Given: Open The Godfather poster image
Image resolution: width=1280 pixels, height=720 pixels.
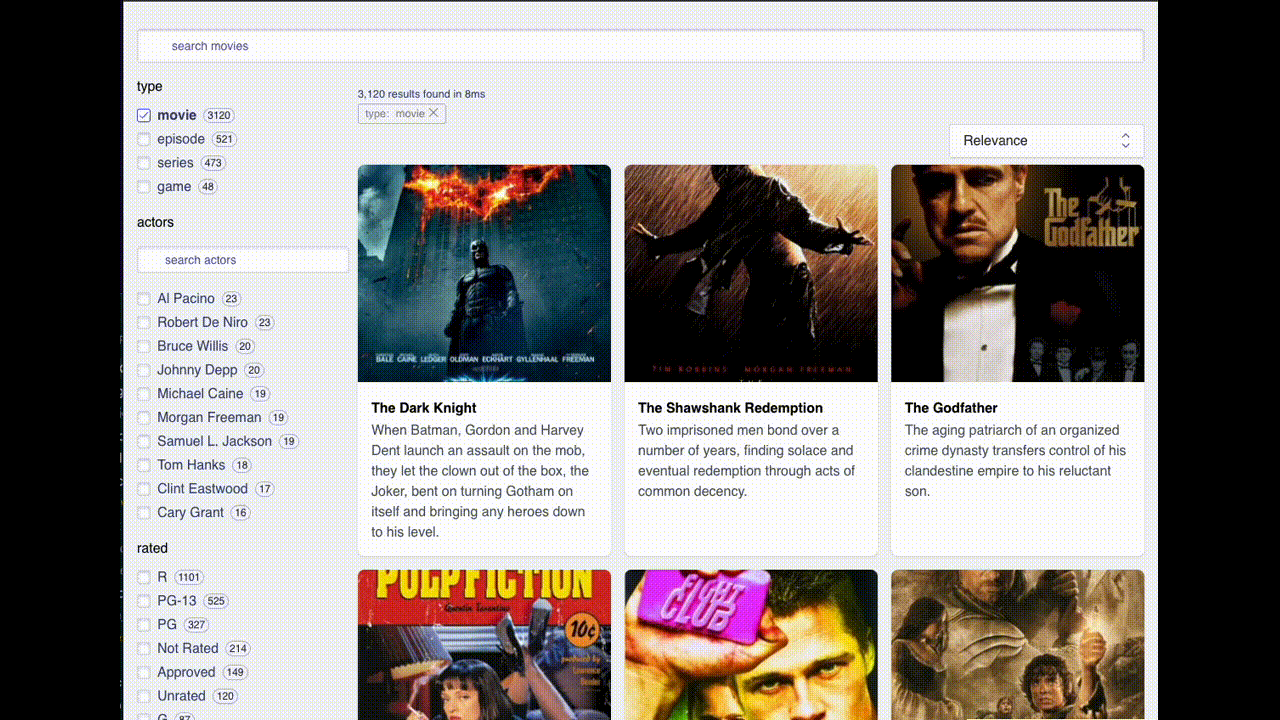Looking at the screenshot, I should [1018, 273].
